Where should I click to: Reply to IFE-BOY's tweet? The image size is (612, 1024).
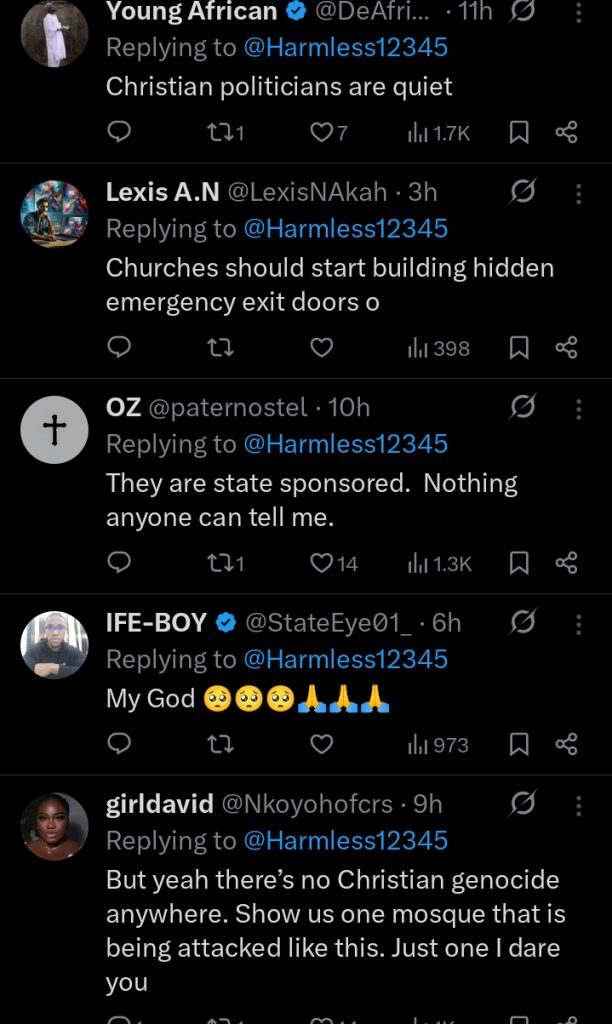[x=119, y=744]
